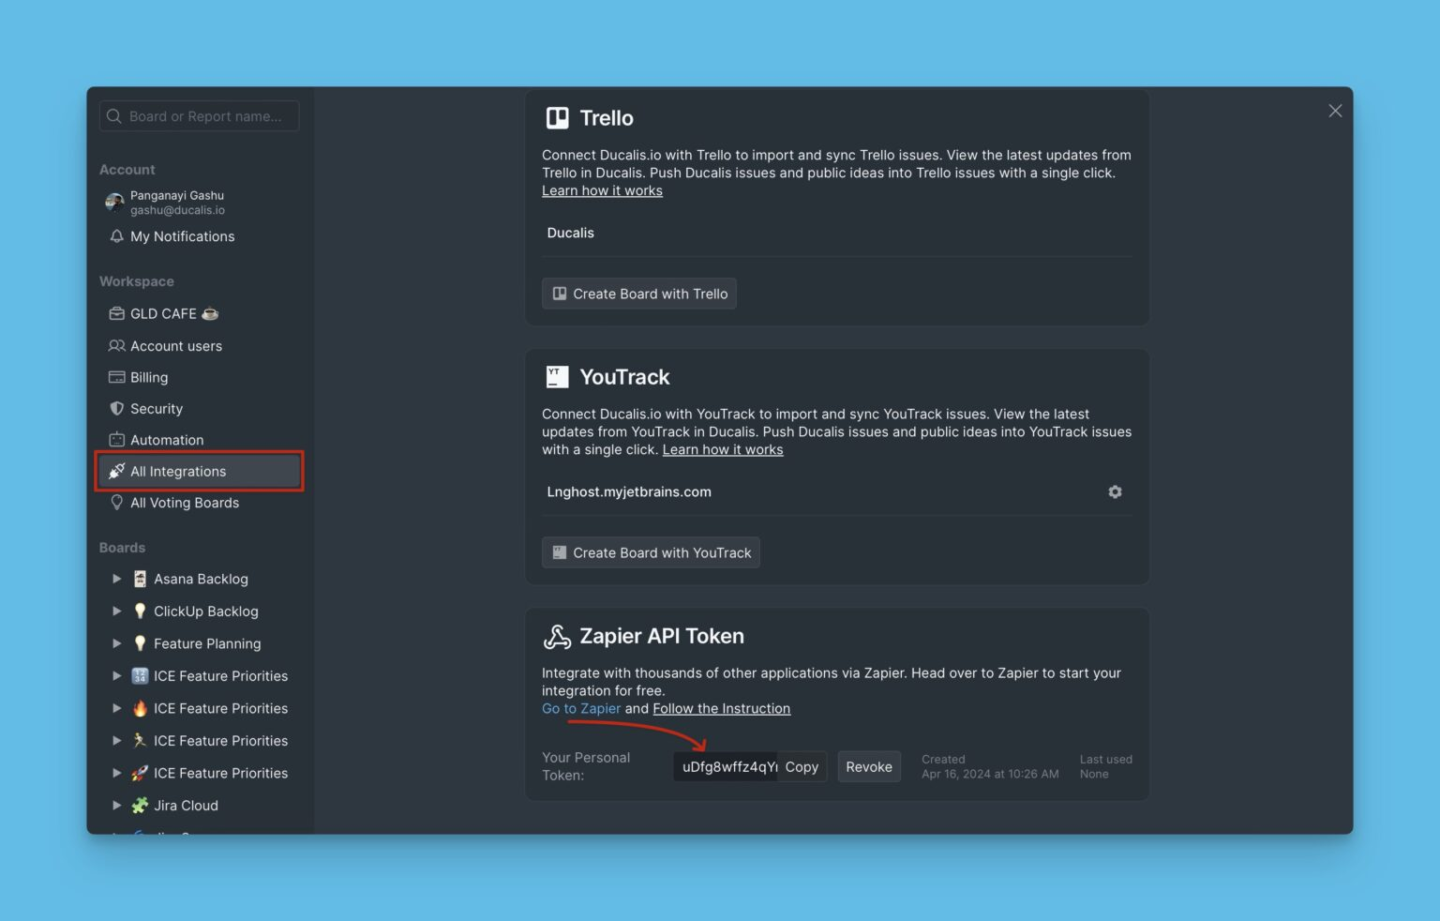Click the Trello logo icon
Viewport: 1440px width, 921px height.
click(x=557, y=118)
